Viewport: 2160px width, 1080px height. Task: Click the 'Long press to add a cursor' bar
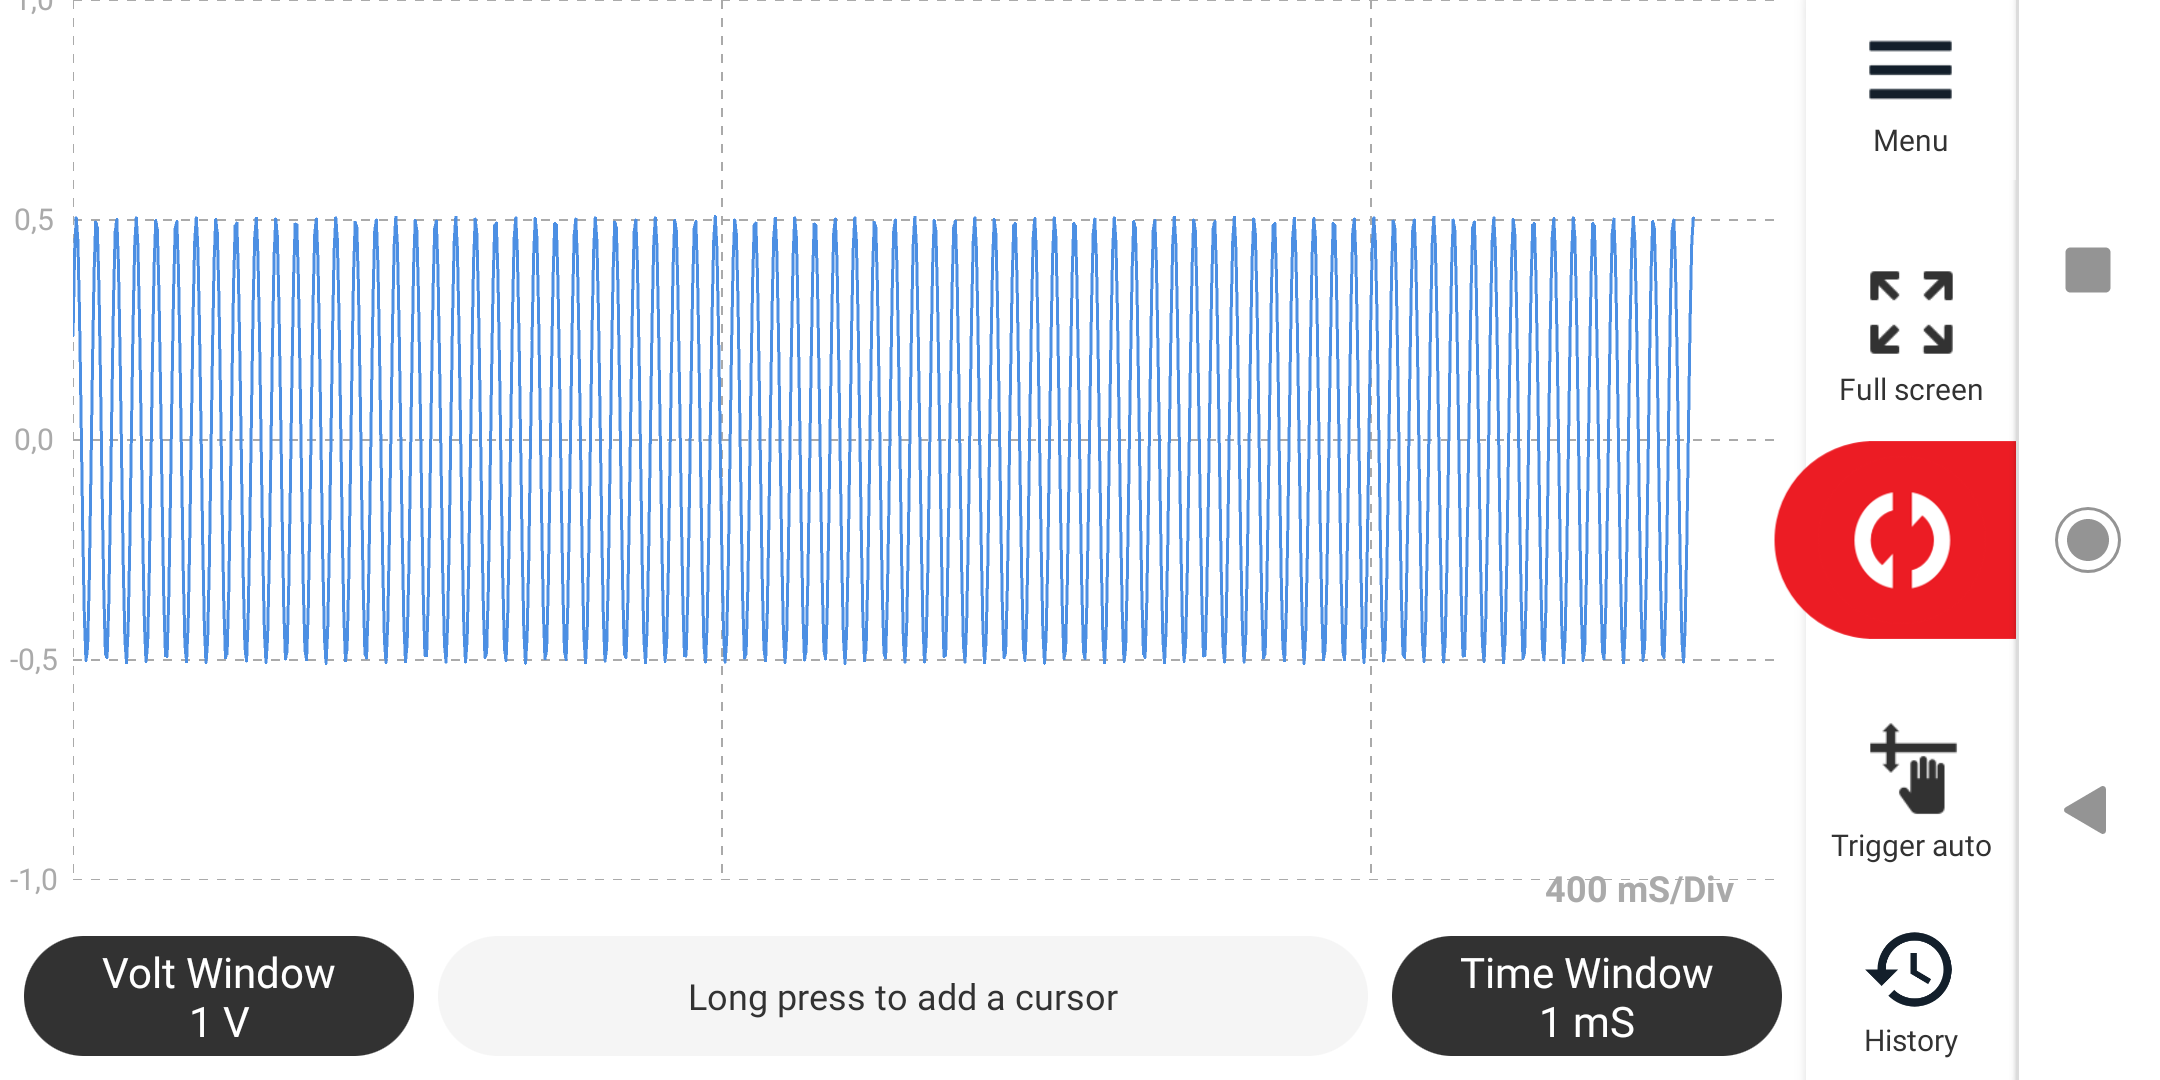pos(903,996)
